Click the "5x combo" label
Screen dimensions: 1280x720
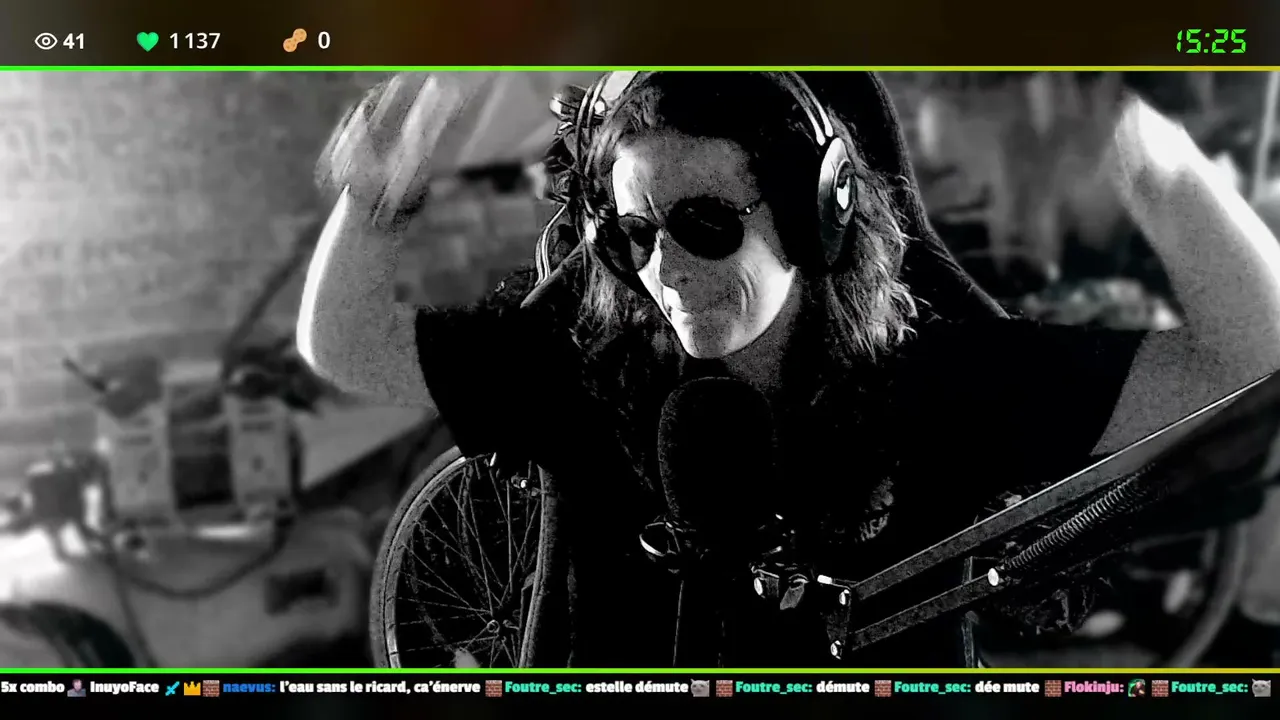33,688
